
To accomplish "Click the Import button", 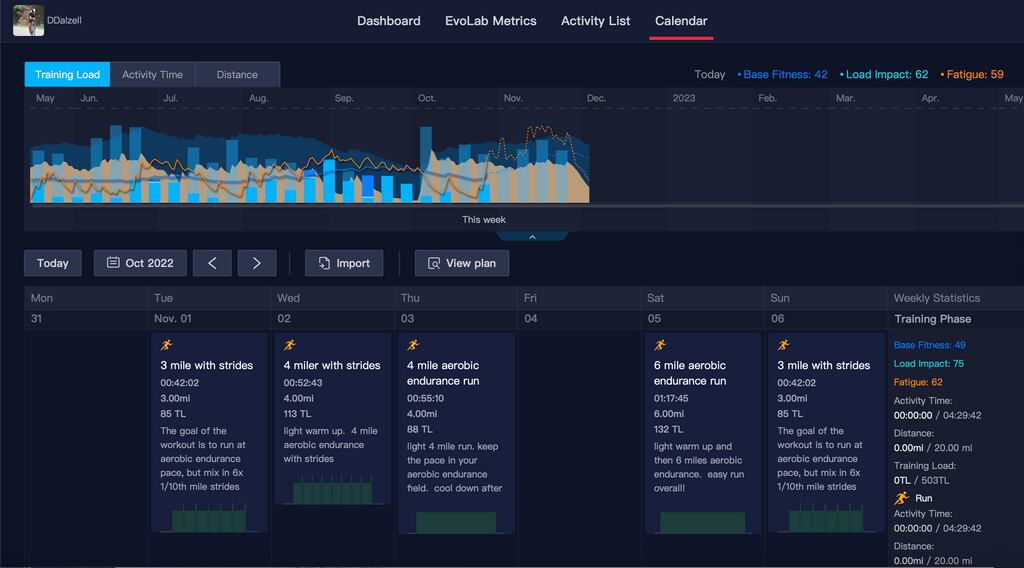I will click(x=344, y=263).
